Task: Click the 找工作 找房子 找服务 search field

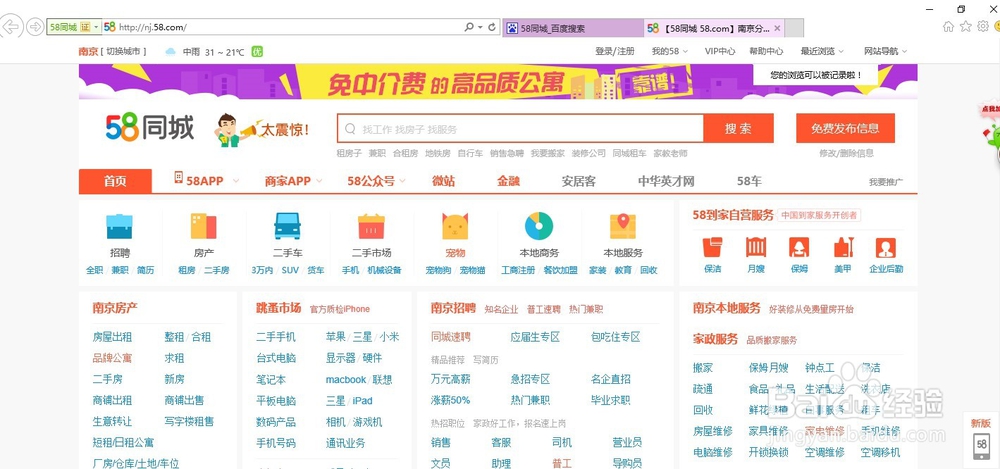Action: (x=520, y=128)
